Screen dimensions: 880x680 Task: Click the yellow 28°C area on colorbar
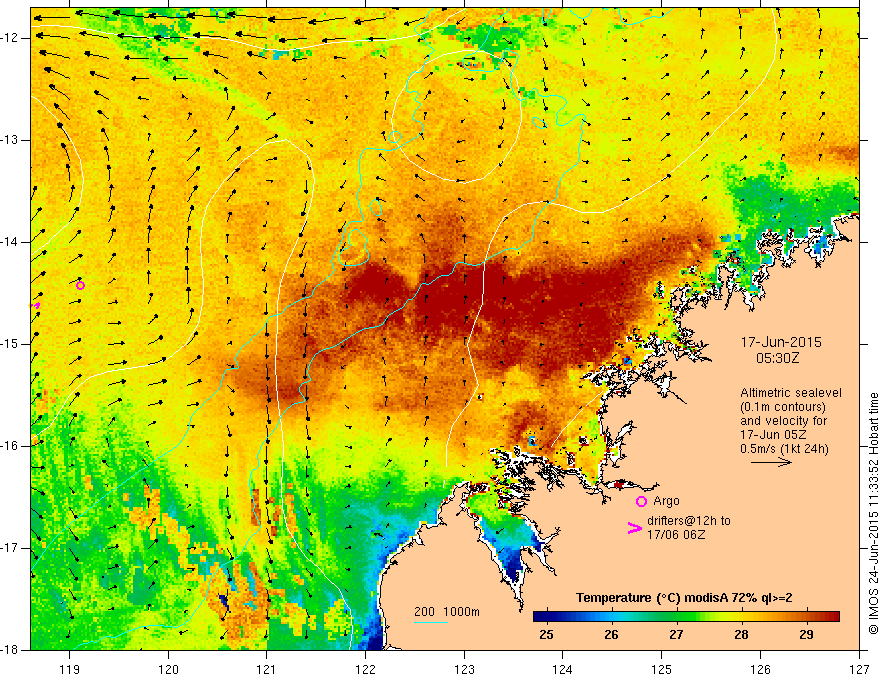[741, 617]
